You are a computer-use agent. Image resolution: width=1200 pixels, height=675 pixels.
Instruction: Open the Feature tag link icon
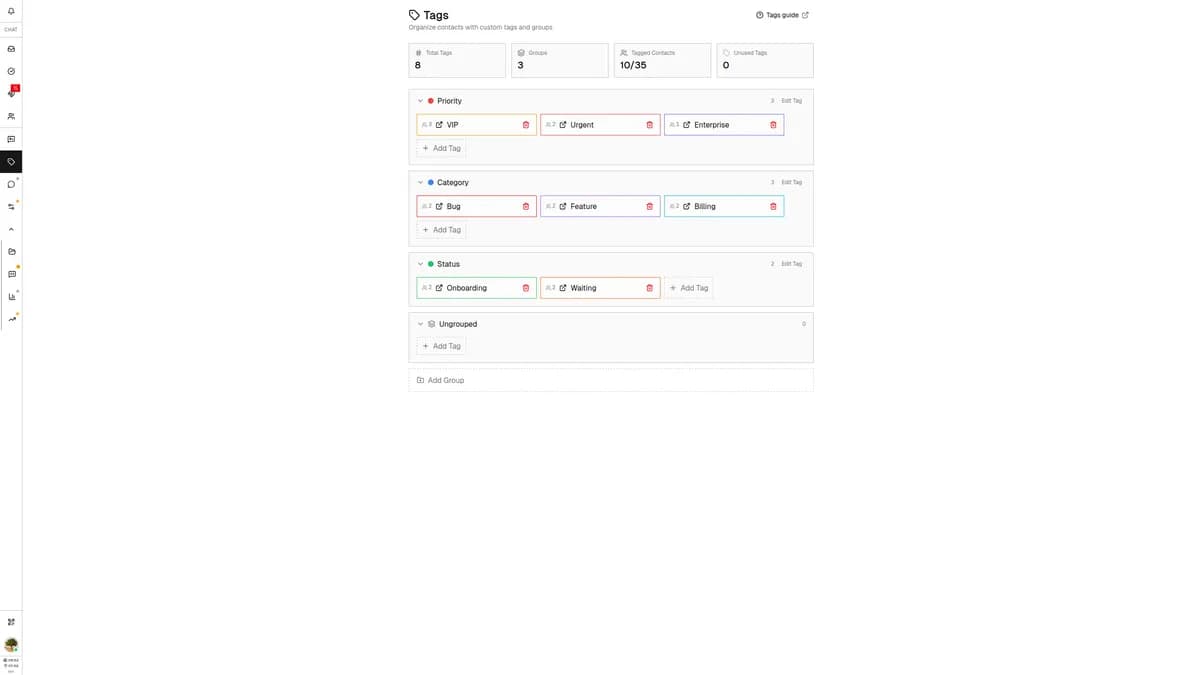pyautogui.click(x=563, y=206)
